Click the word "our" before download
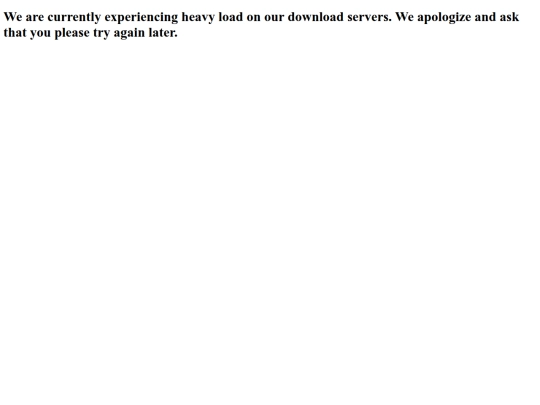Screen dimensions: 540x405 tap(274, 17)
